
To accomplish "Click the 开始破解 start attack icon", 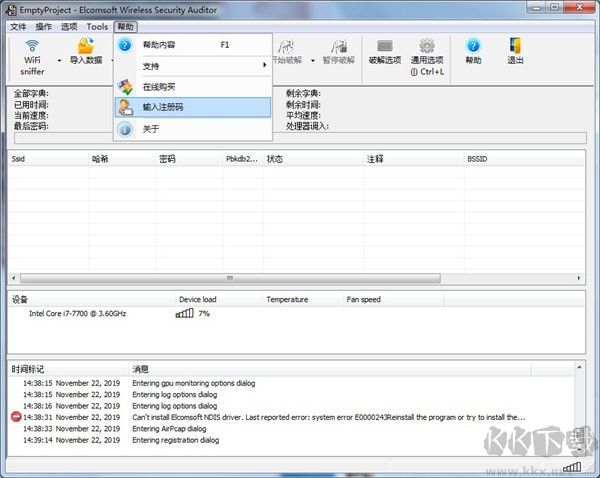I will pos(286,47).
